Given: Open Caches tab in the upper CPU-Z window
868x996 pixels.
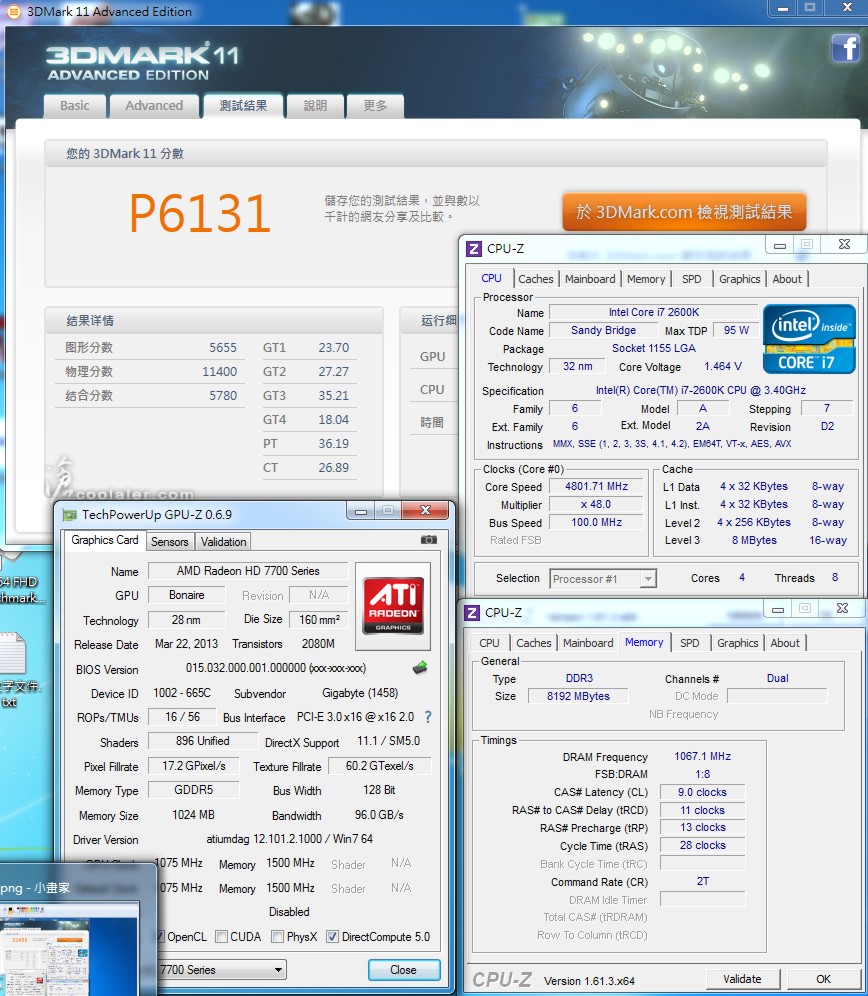Looking at the screenshot, I should [536, 279].
